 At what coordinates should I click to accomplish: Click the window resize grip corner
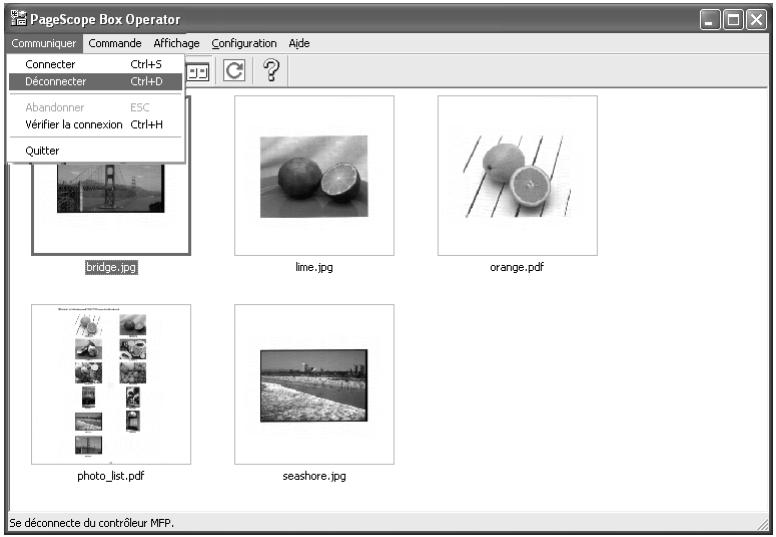(x=762, y=523)
